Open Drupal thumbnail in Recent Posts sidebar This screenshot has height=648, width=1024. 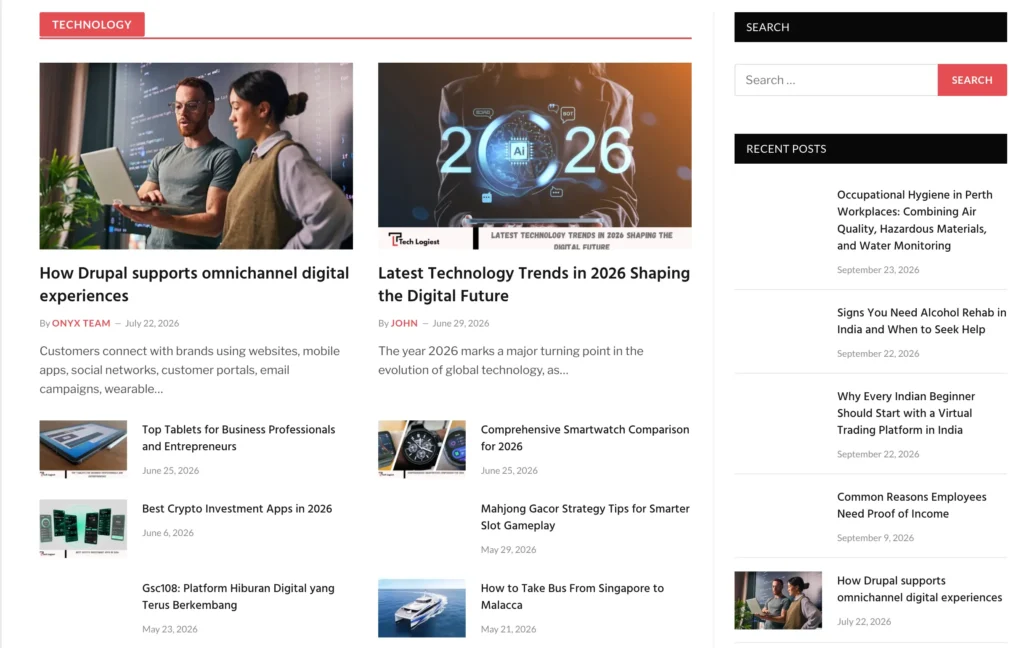tap(778, 600)
